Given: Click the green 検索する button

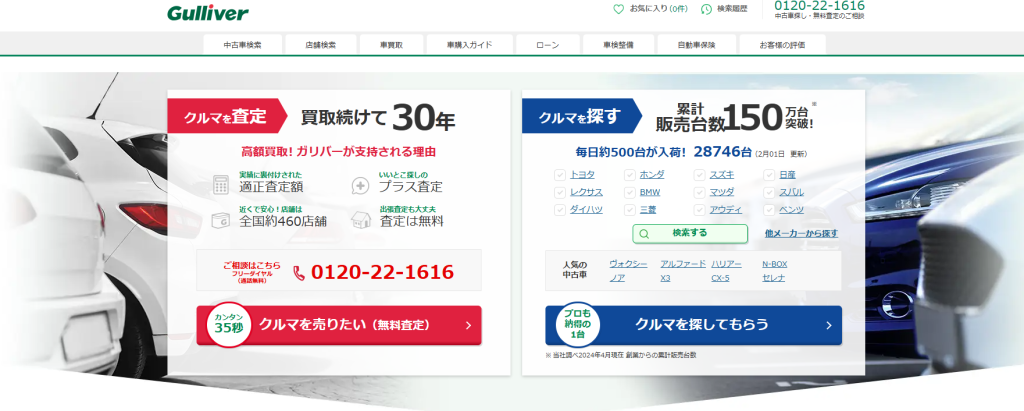Looking at the screenshot, I should 690,234.
